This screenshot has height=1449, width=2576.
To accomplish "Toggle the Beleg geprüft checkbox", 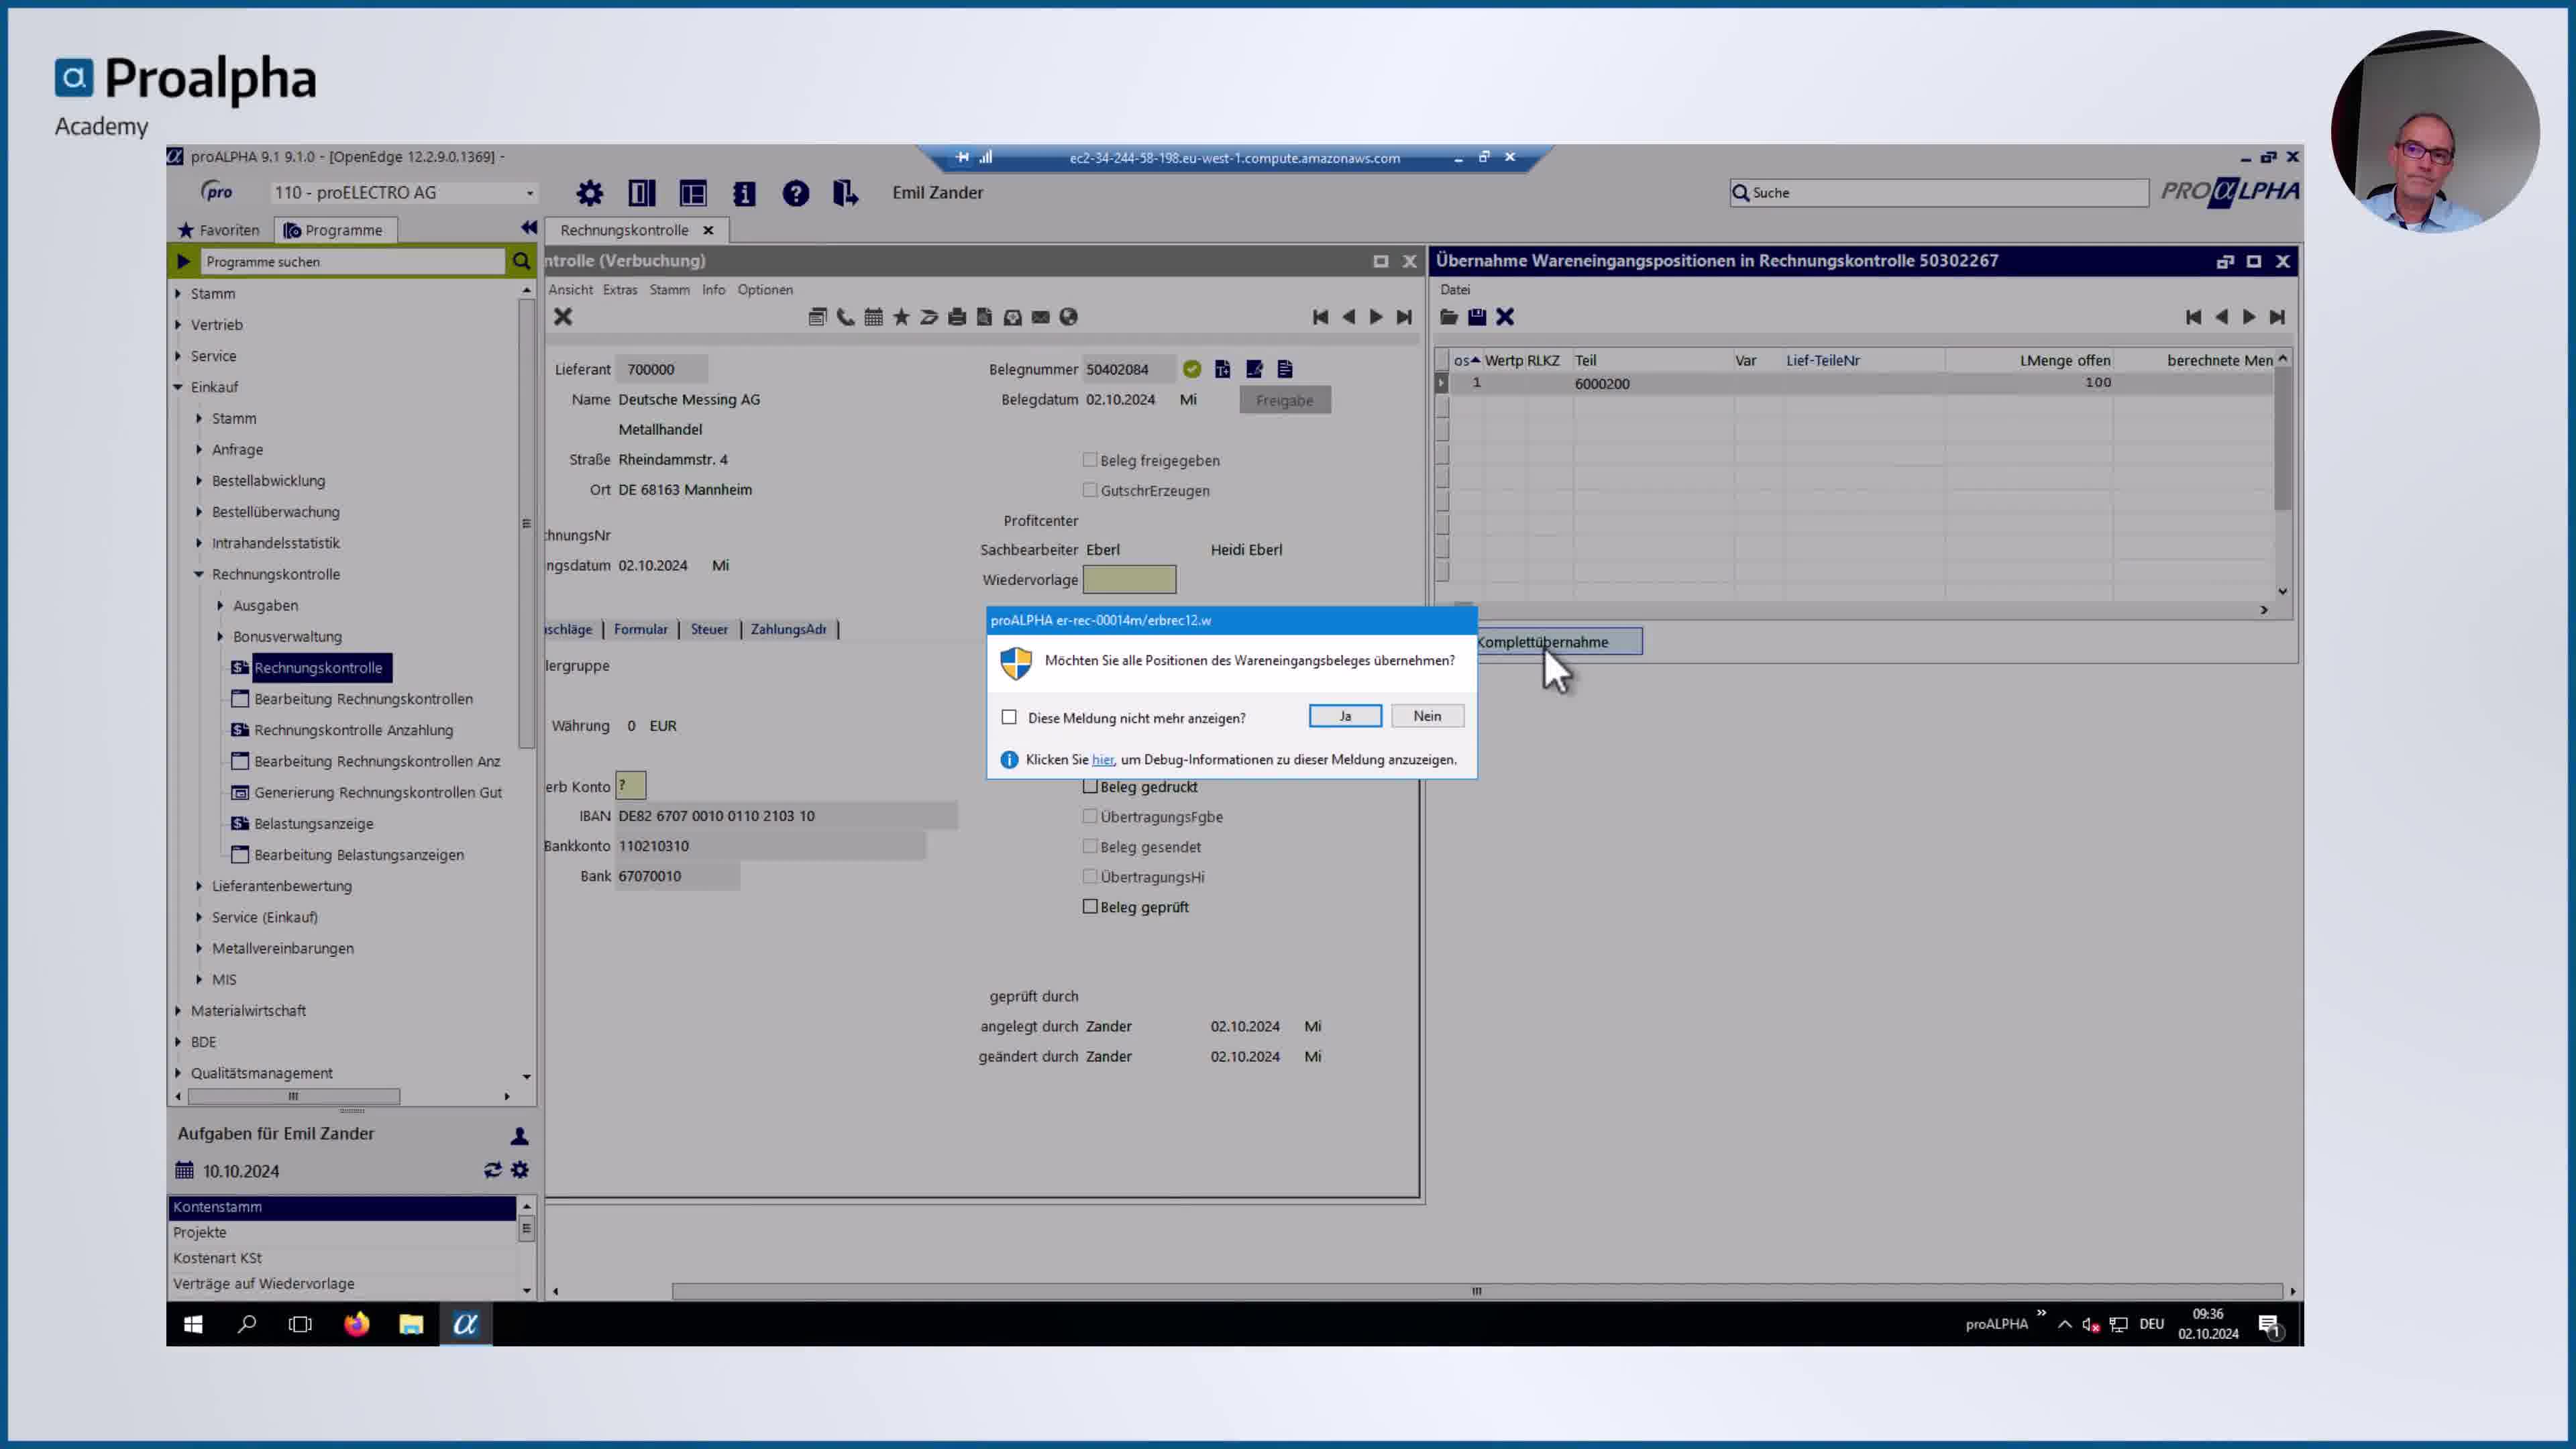I will (1090, 907).
